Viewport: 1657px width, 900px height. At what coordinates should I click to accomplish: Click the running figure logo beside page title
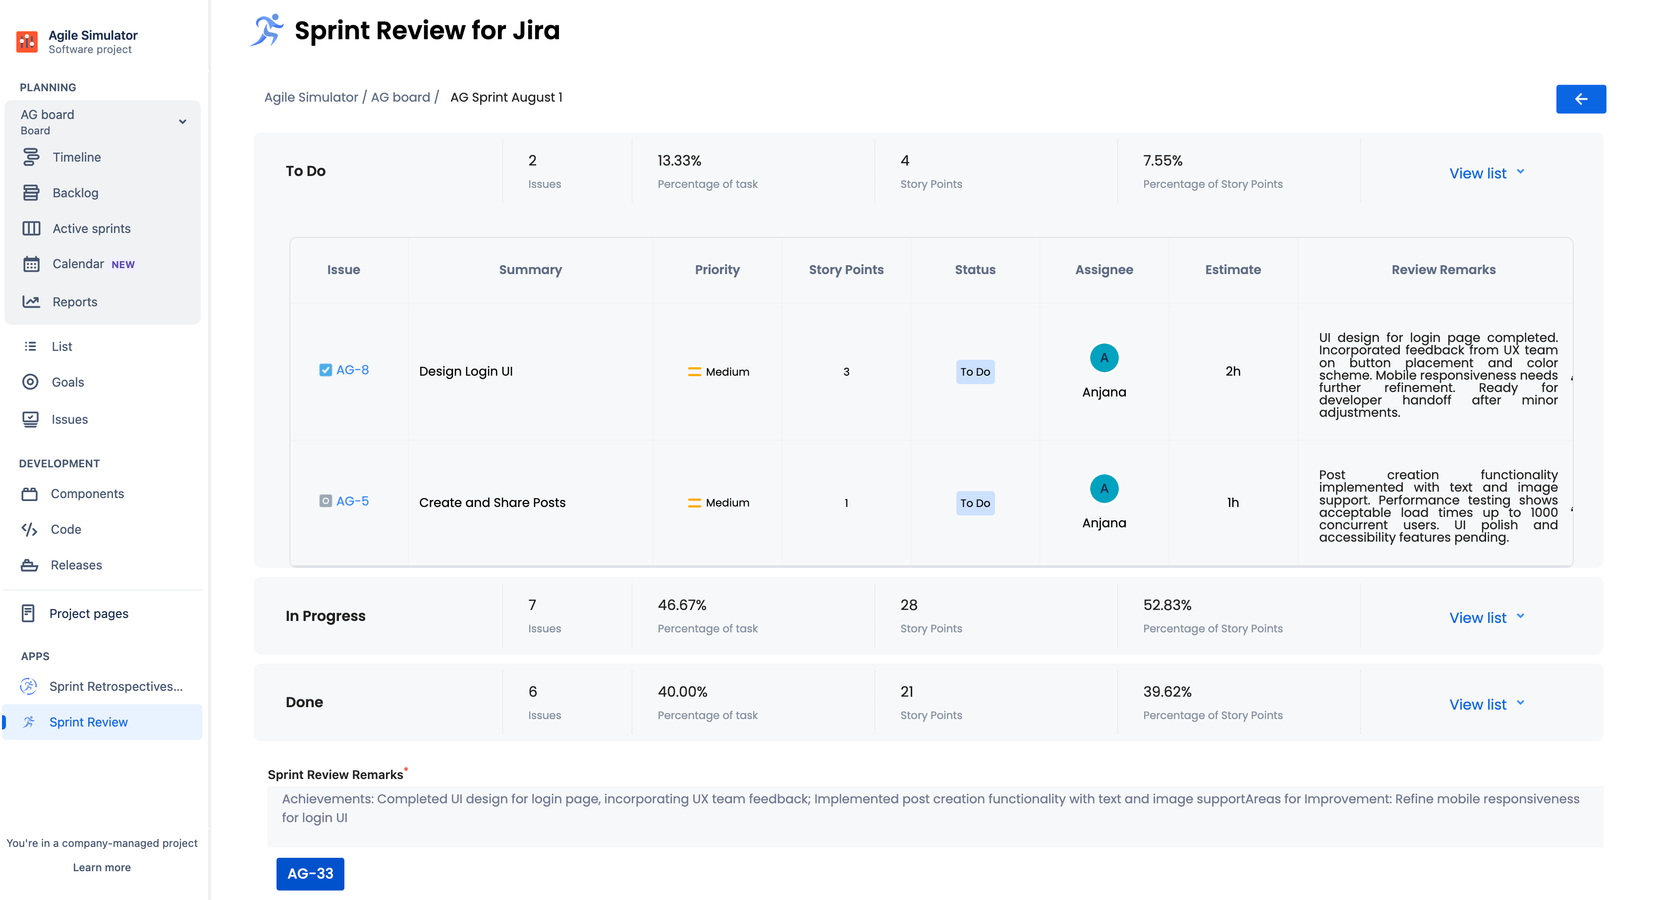(x=266, y=30)
